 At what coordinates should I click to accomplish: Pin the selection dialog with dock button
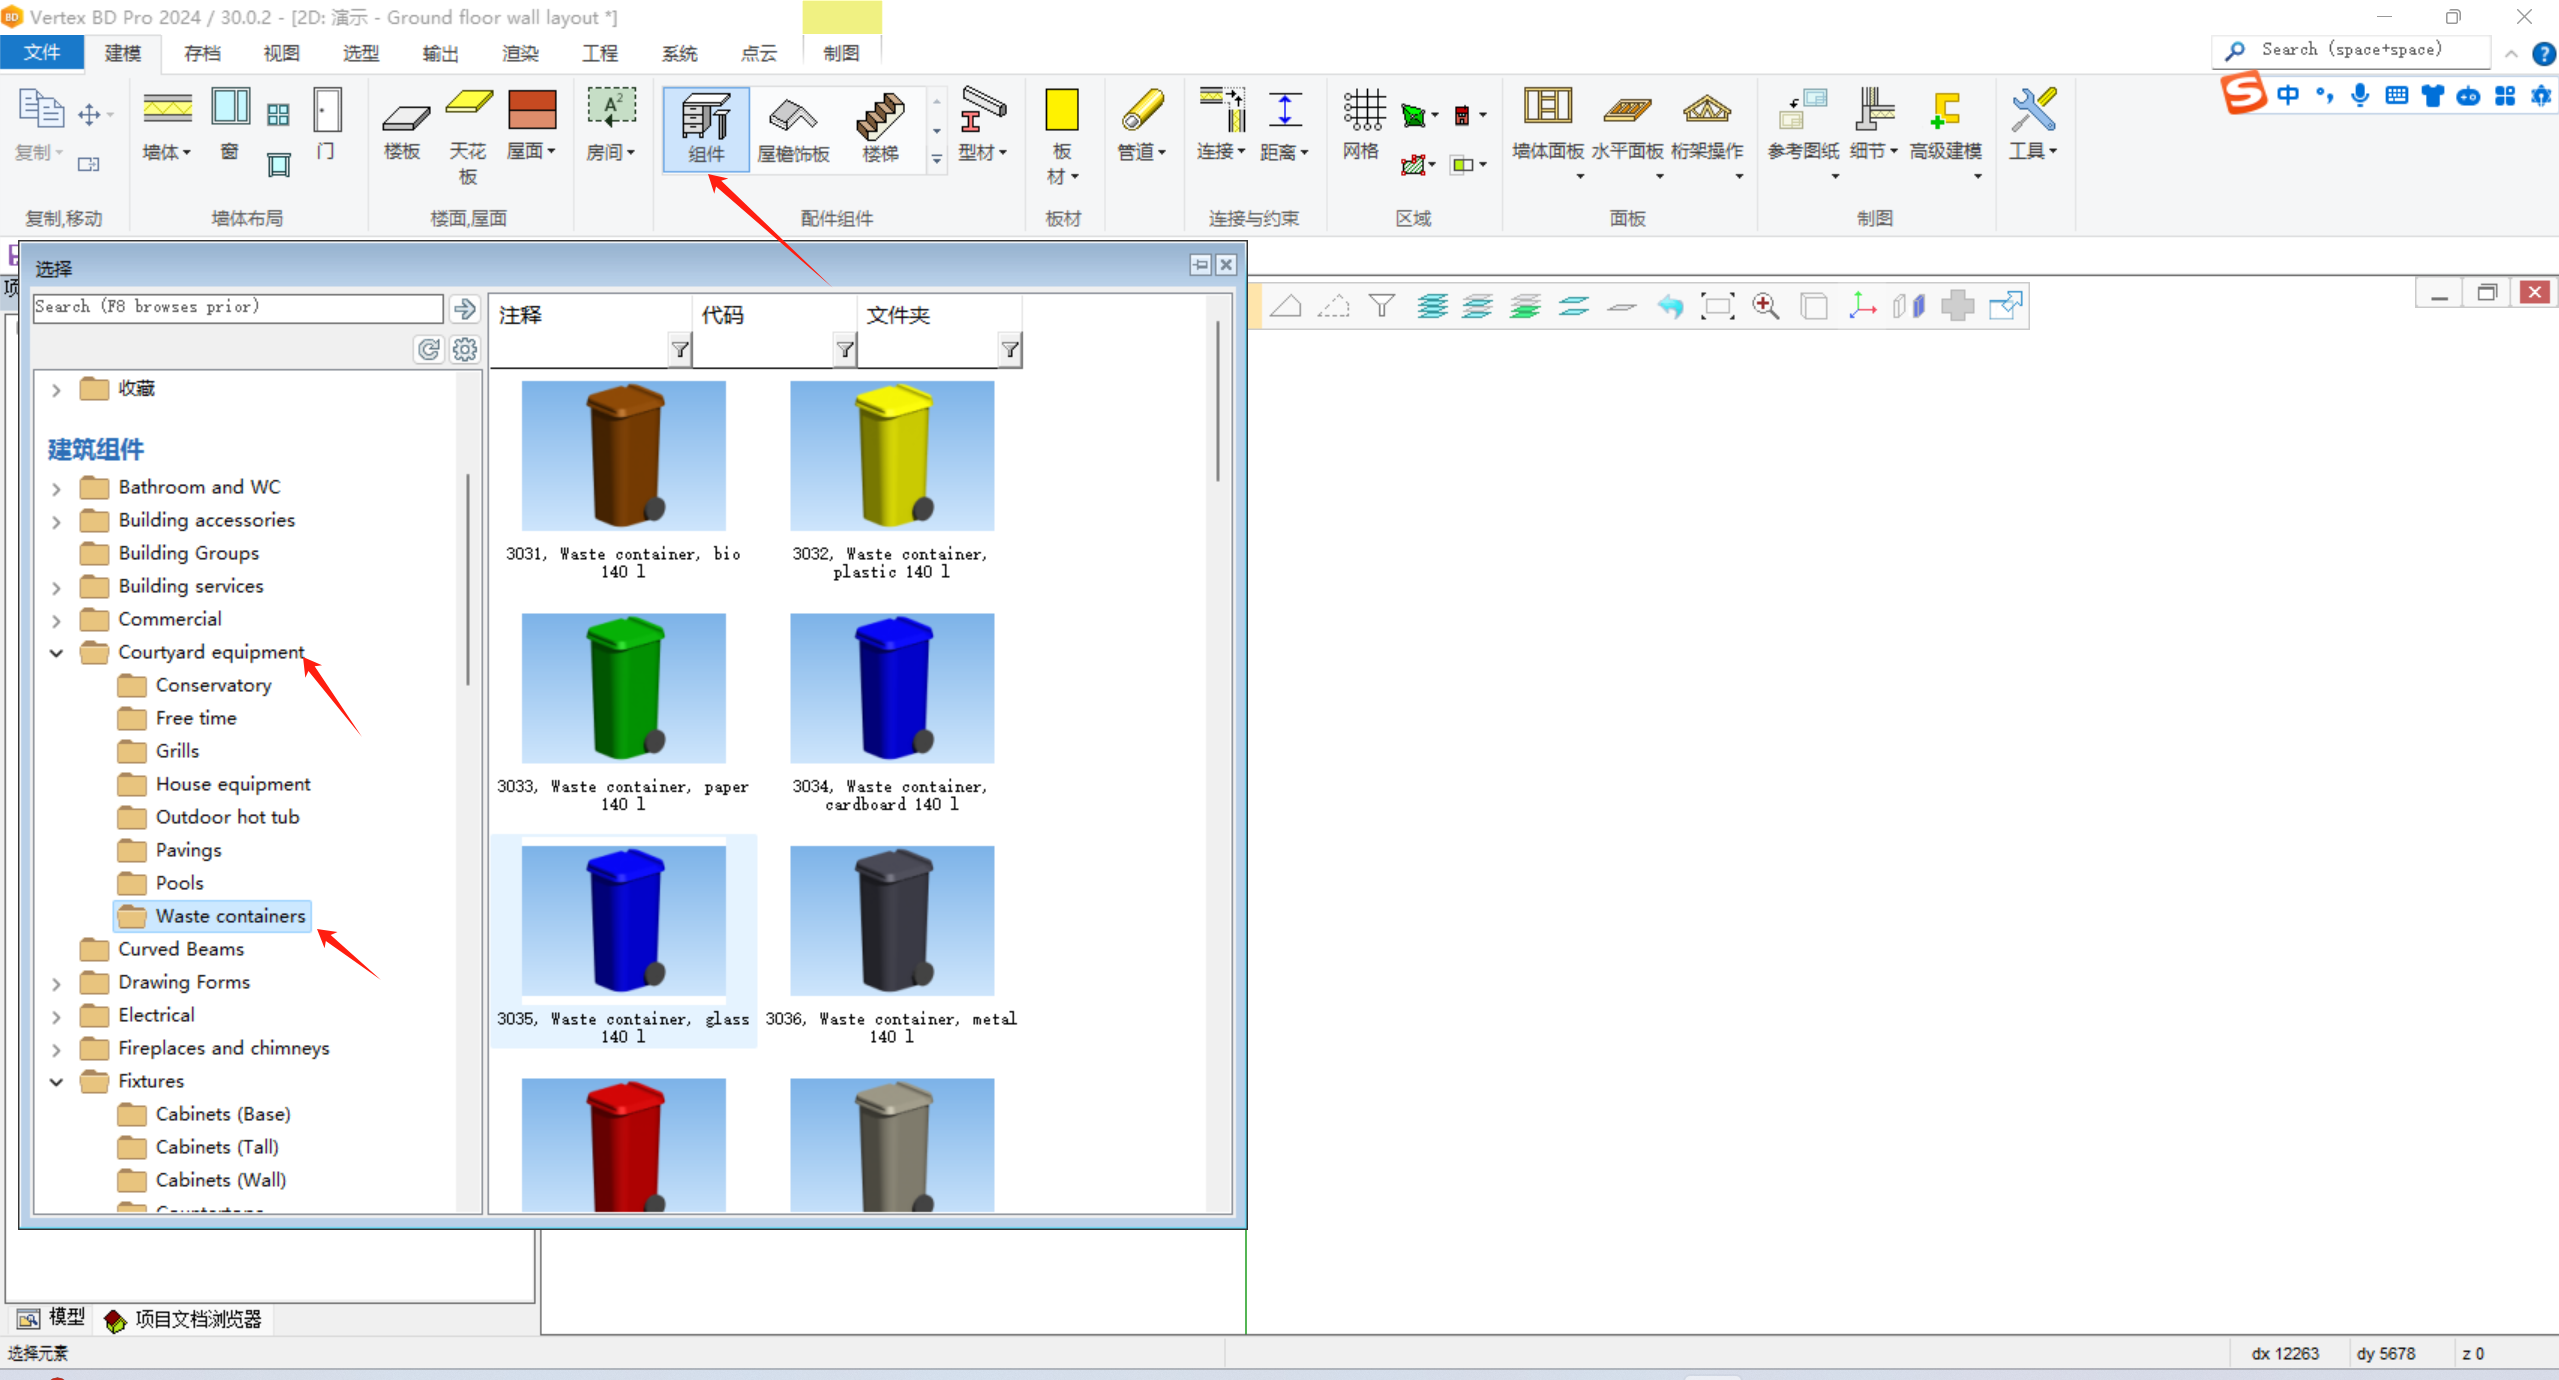[1200, 265]
